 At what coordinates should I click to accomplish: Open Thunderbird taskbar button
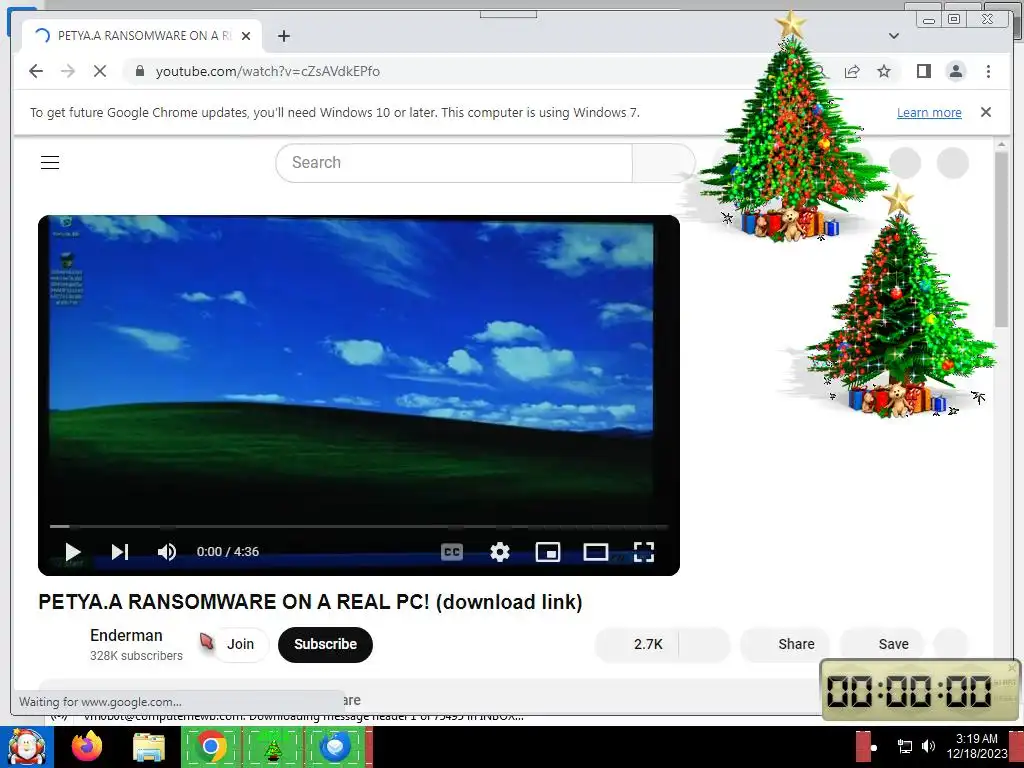335,747
